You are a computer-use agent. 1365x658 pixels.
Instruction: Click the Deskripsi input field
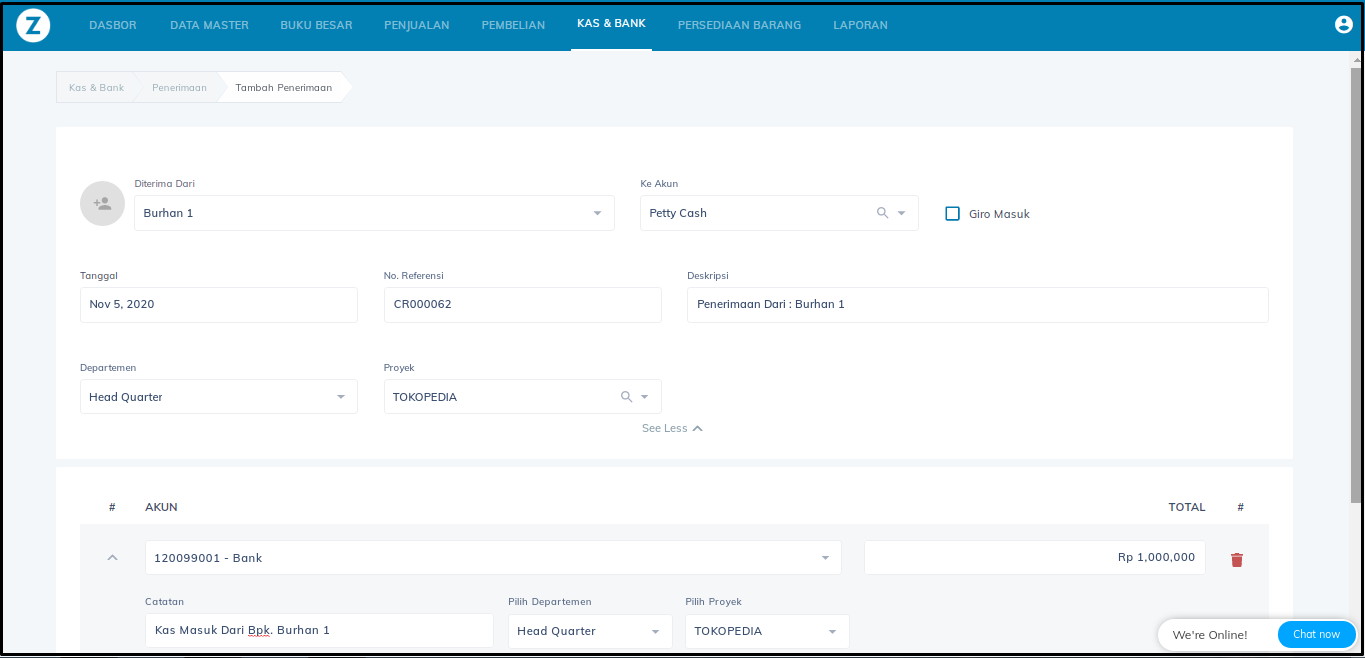tap(977, 304)
